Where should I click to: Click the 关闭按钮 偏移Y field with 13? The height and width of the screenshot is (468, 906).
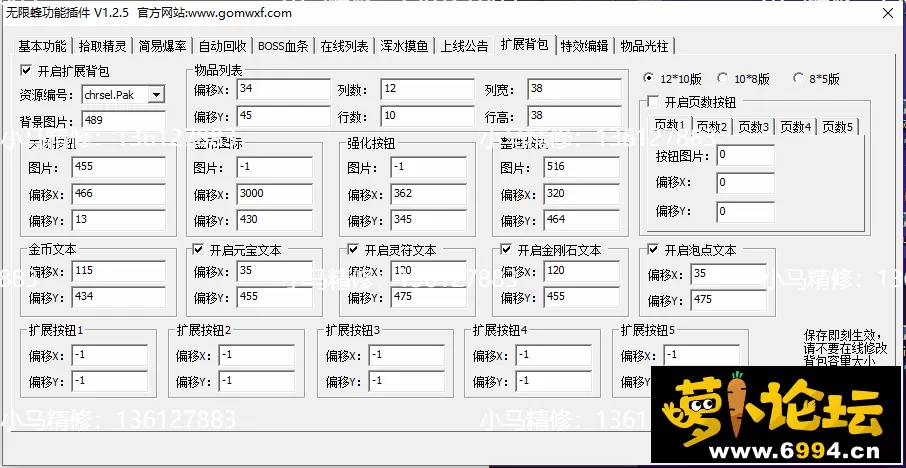[x=119, y=220]
